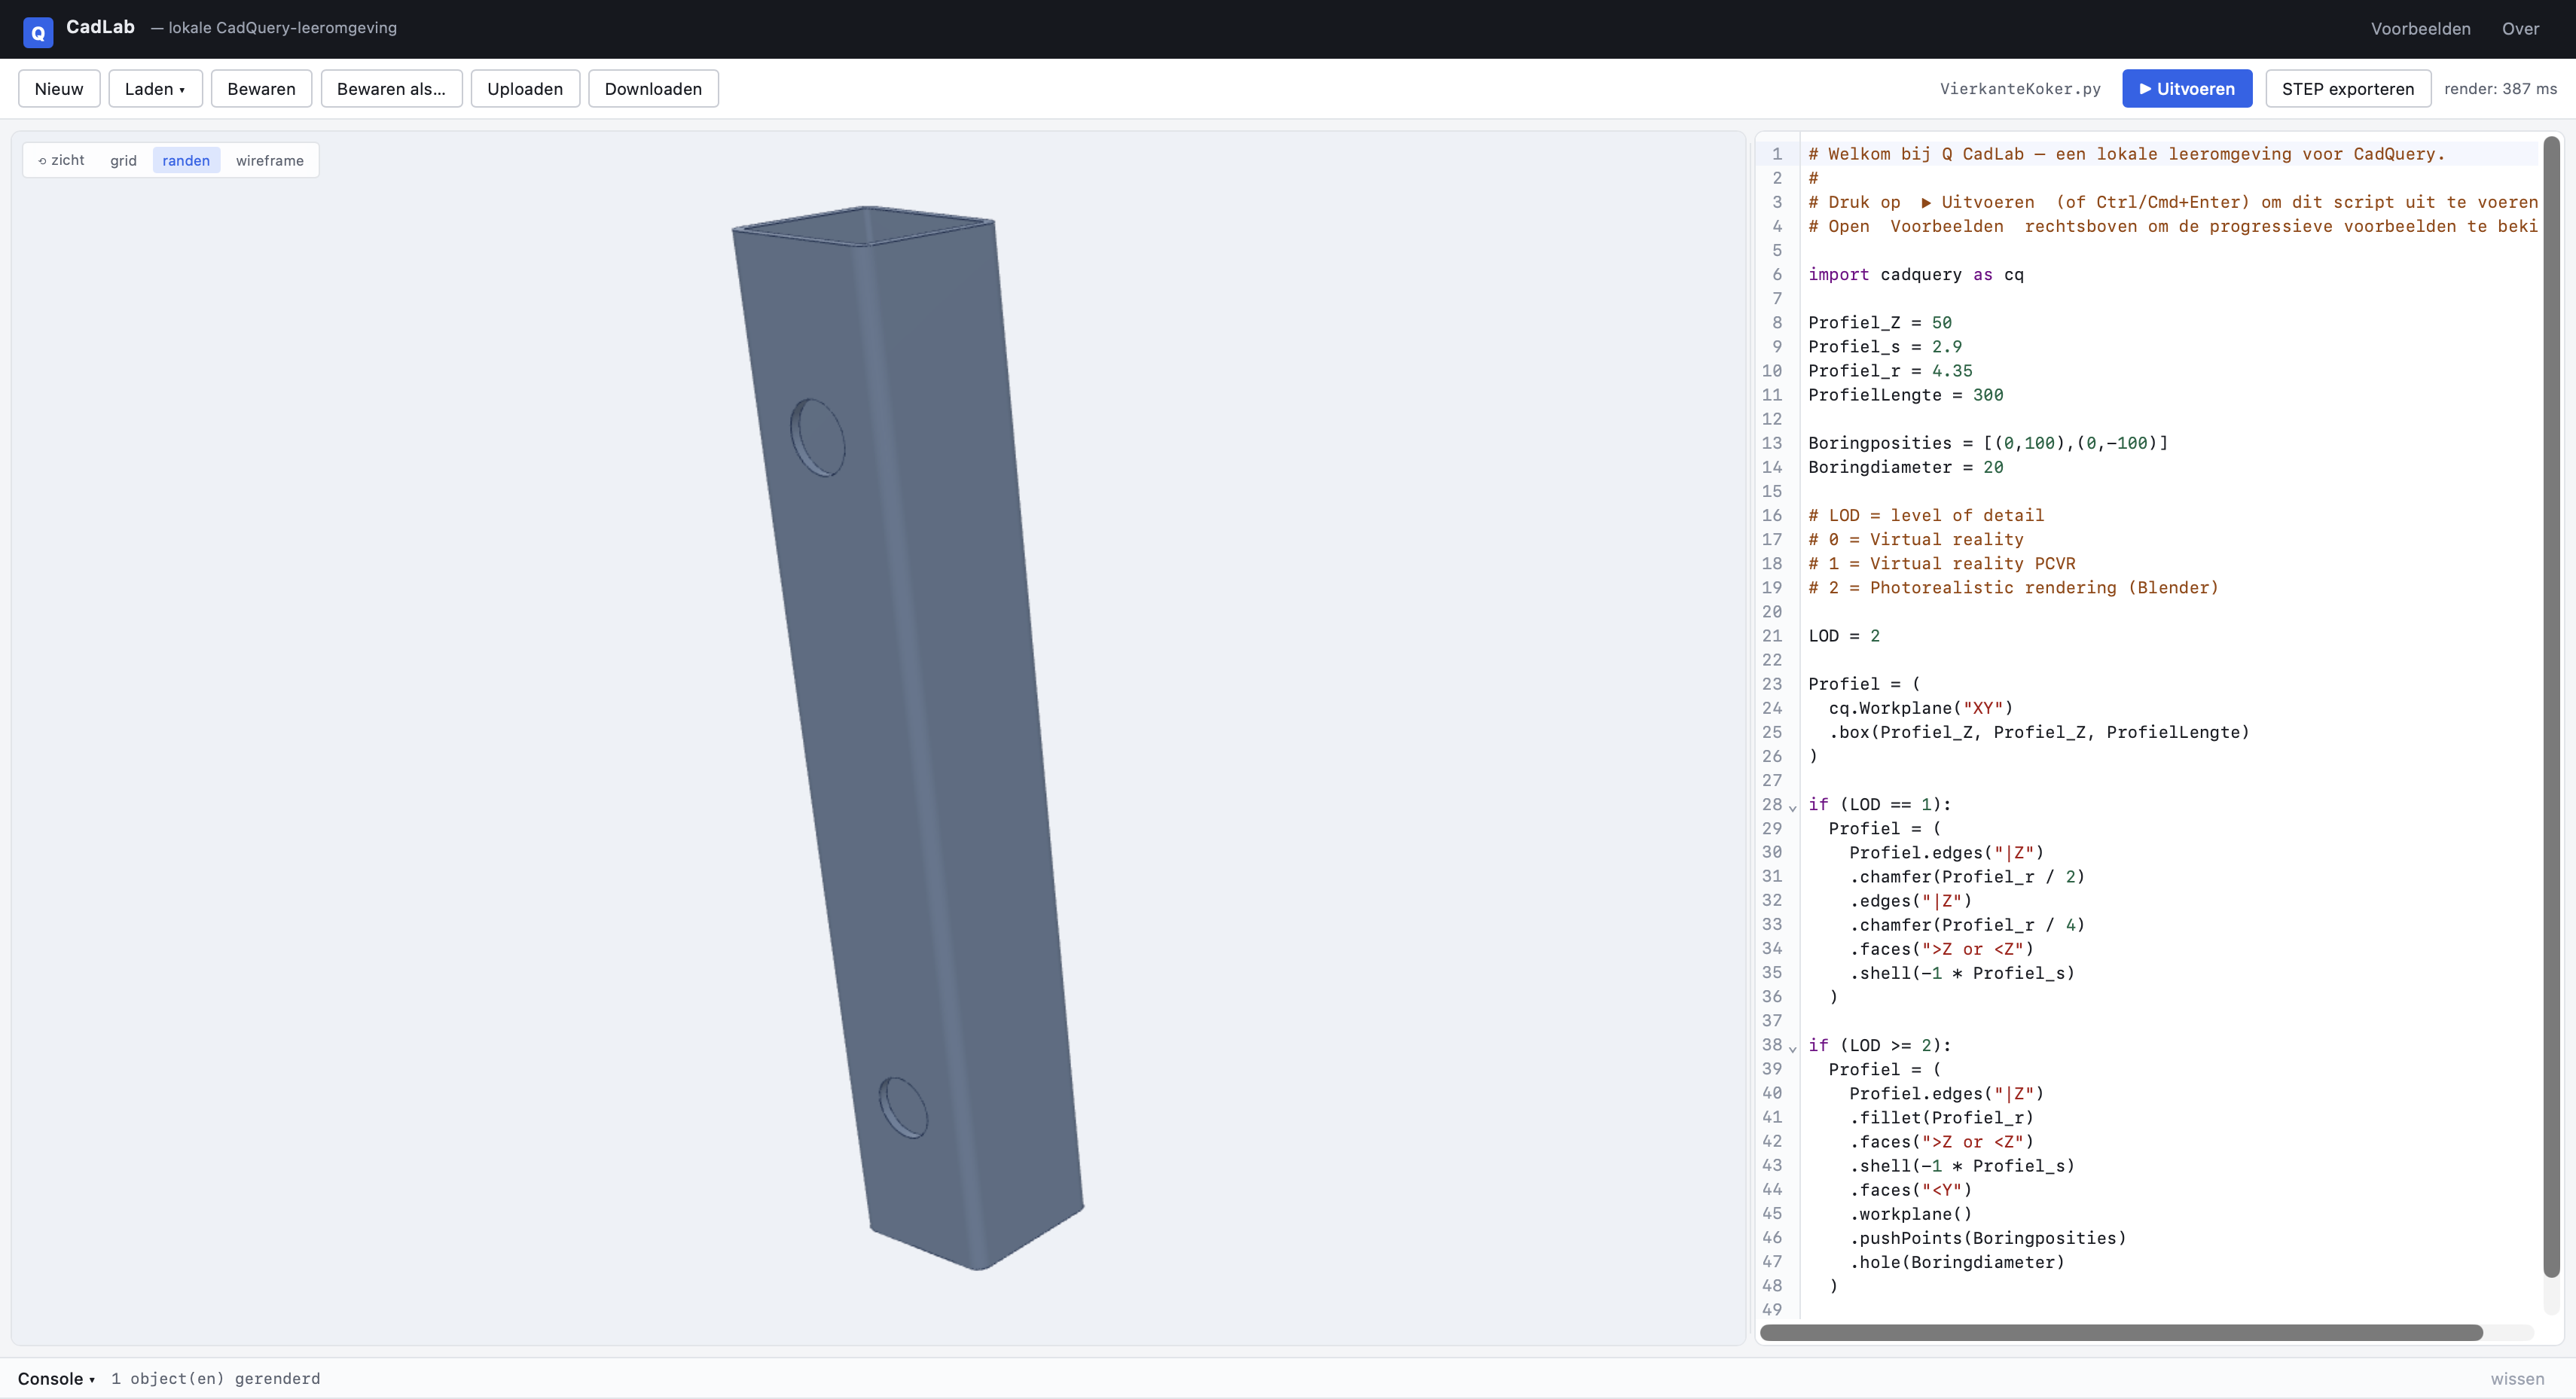Click the file name VierkanteKoker.py

(x=2020, y=89)
